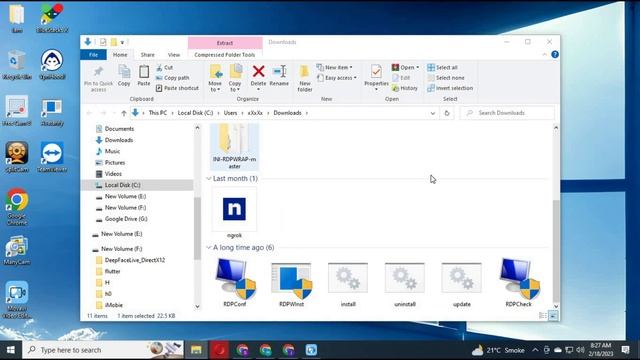Click the Rename ribbon button
The height and width of the screenshot is (360, 640).
(279, 76)
